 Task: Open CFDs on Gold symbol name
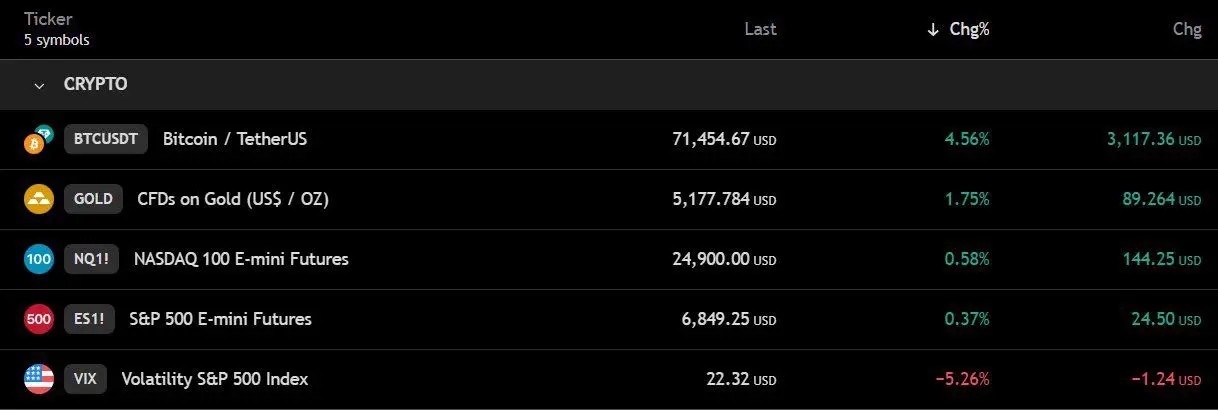[x=232, y=199]
